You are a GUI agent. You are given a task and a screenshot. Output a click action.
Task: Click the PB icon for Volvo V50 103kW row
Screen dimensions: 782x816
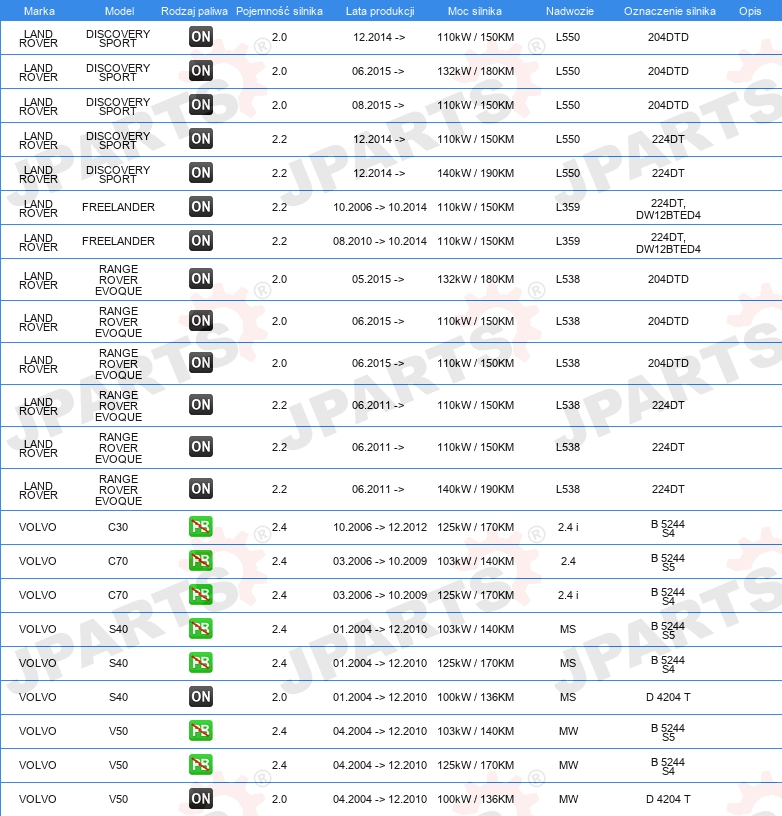tap(201, 731)
